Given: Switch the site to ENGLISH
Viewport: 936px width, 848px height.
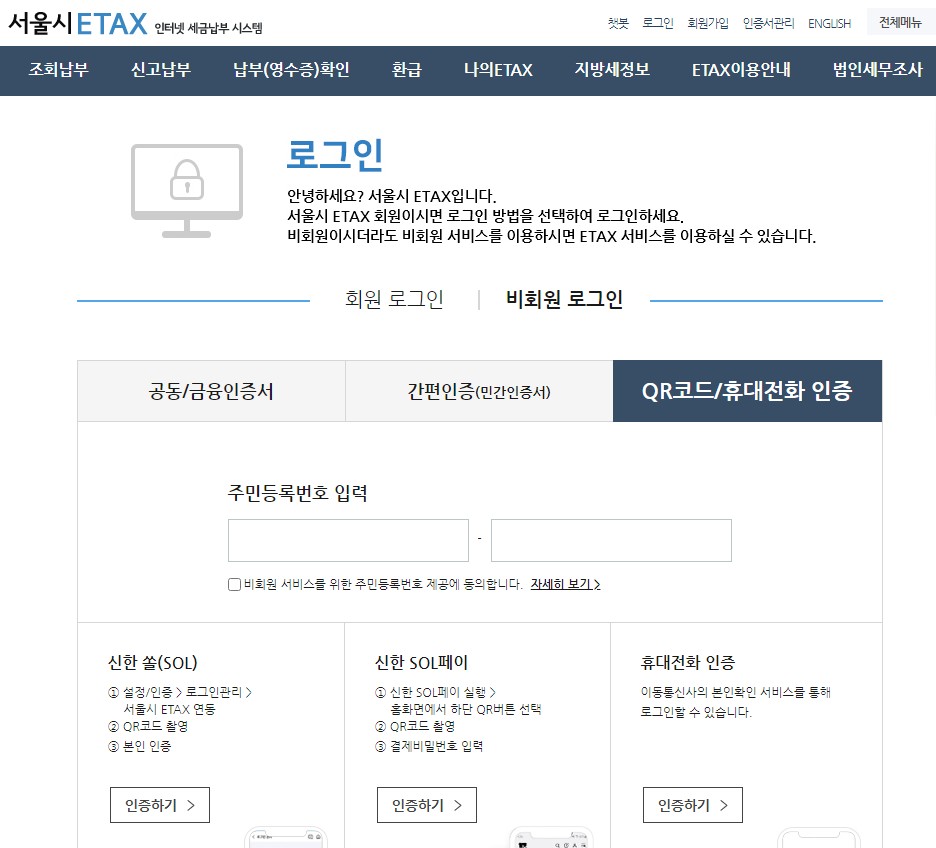Looking at the screenshot, I should pyautogui.click(x=830, y=22).
